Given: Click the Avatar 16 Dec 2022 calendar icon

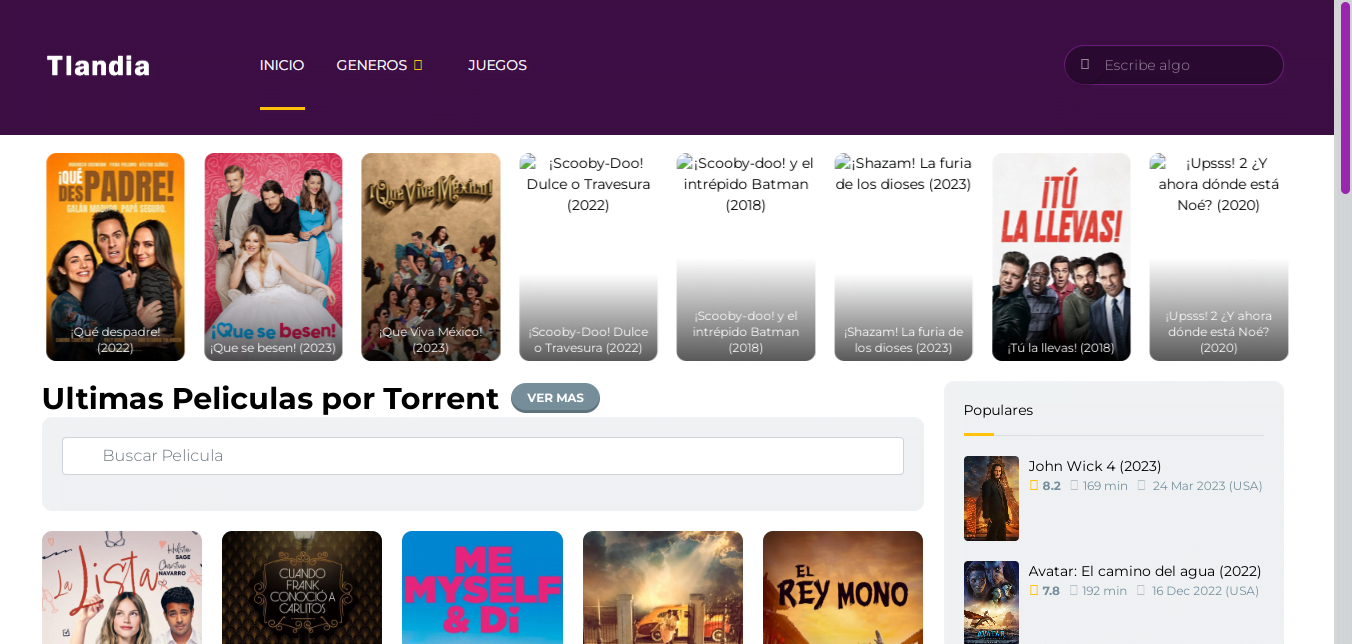Looking at the screenshot, I should tap(1141, 590).
